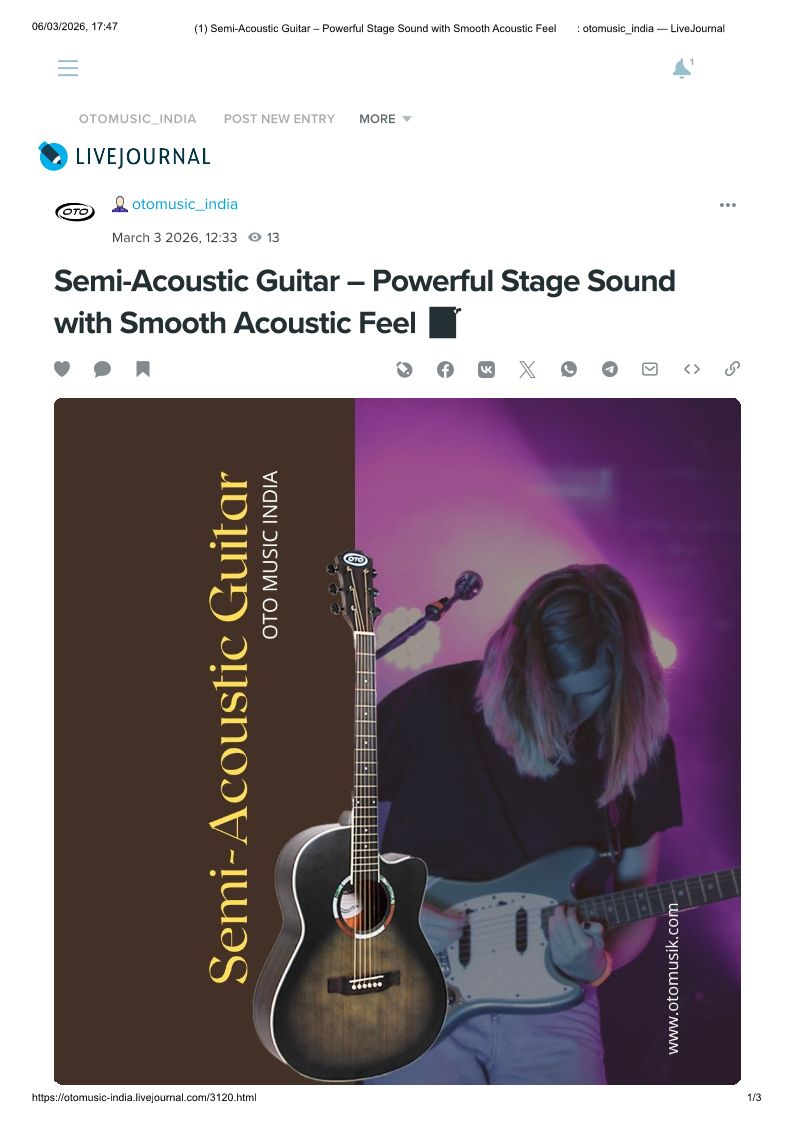Open comments via speech bubble icon
This screenshot has width=793, height=1123.
pyautogui.click(x=102, y=369)
